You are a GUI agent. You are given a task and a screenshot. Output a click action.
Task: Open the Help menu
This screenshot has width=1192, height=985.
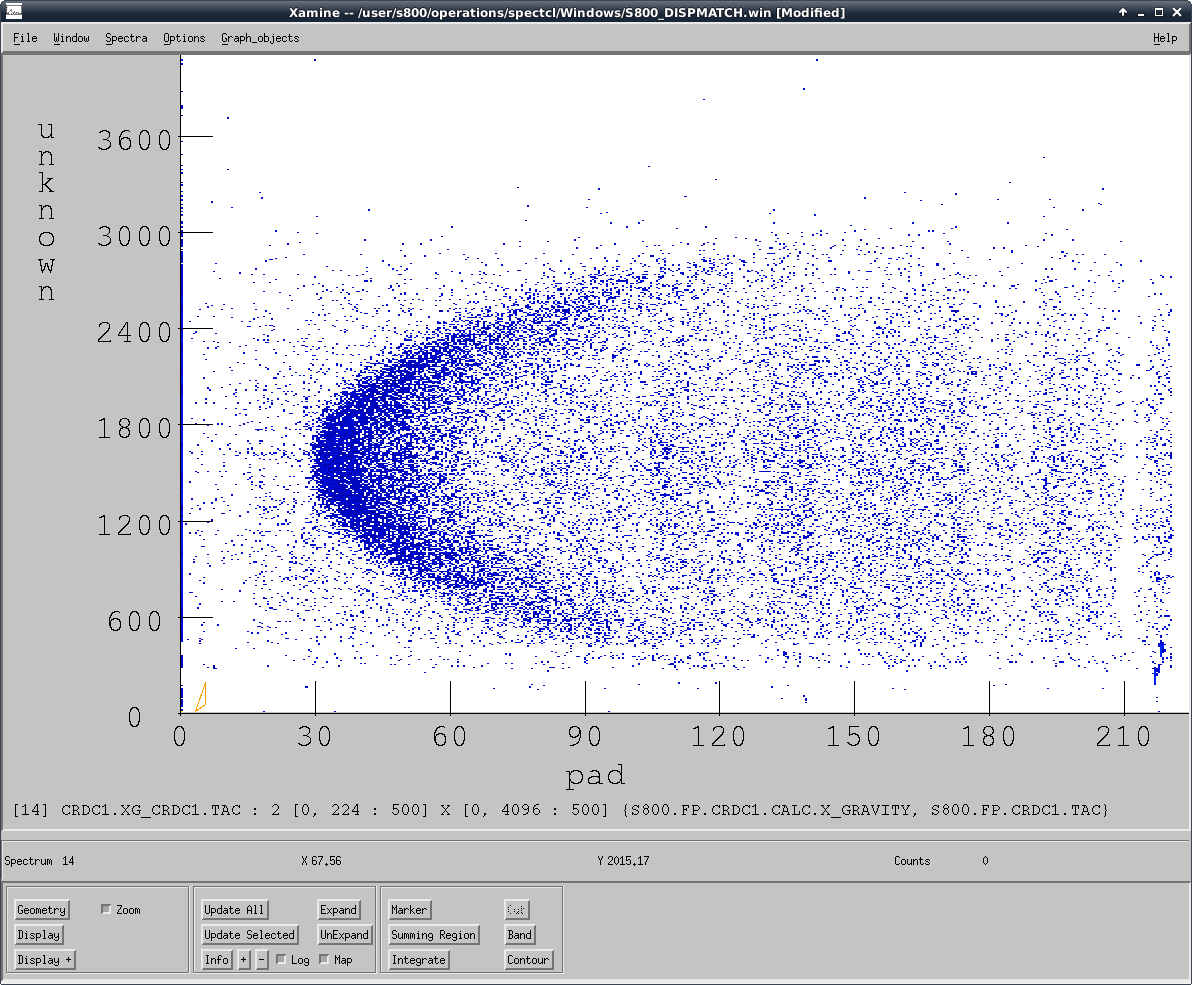[x=1164, y=38]
